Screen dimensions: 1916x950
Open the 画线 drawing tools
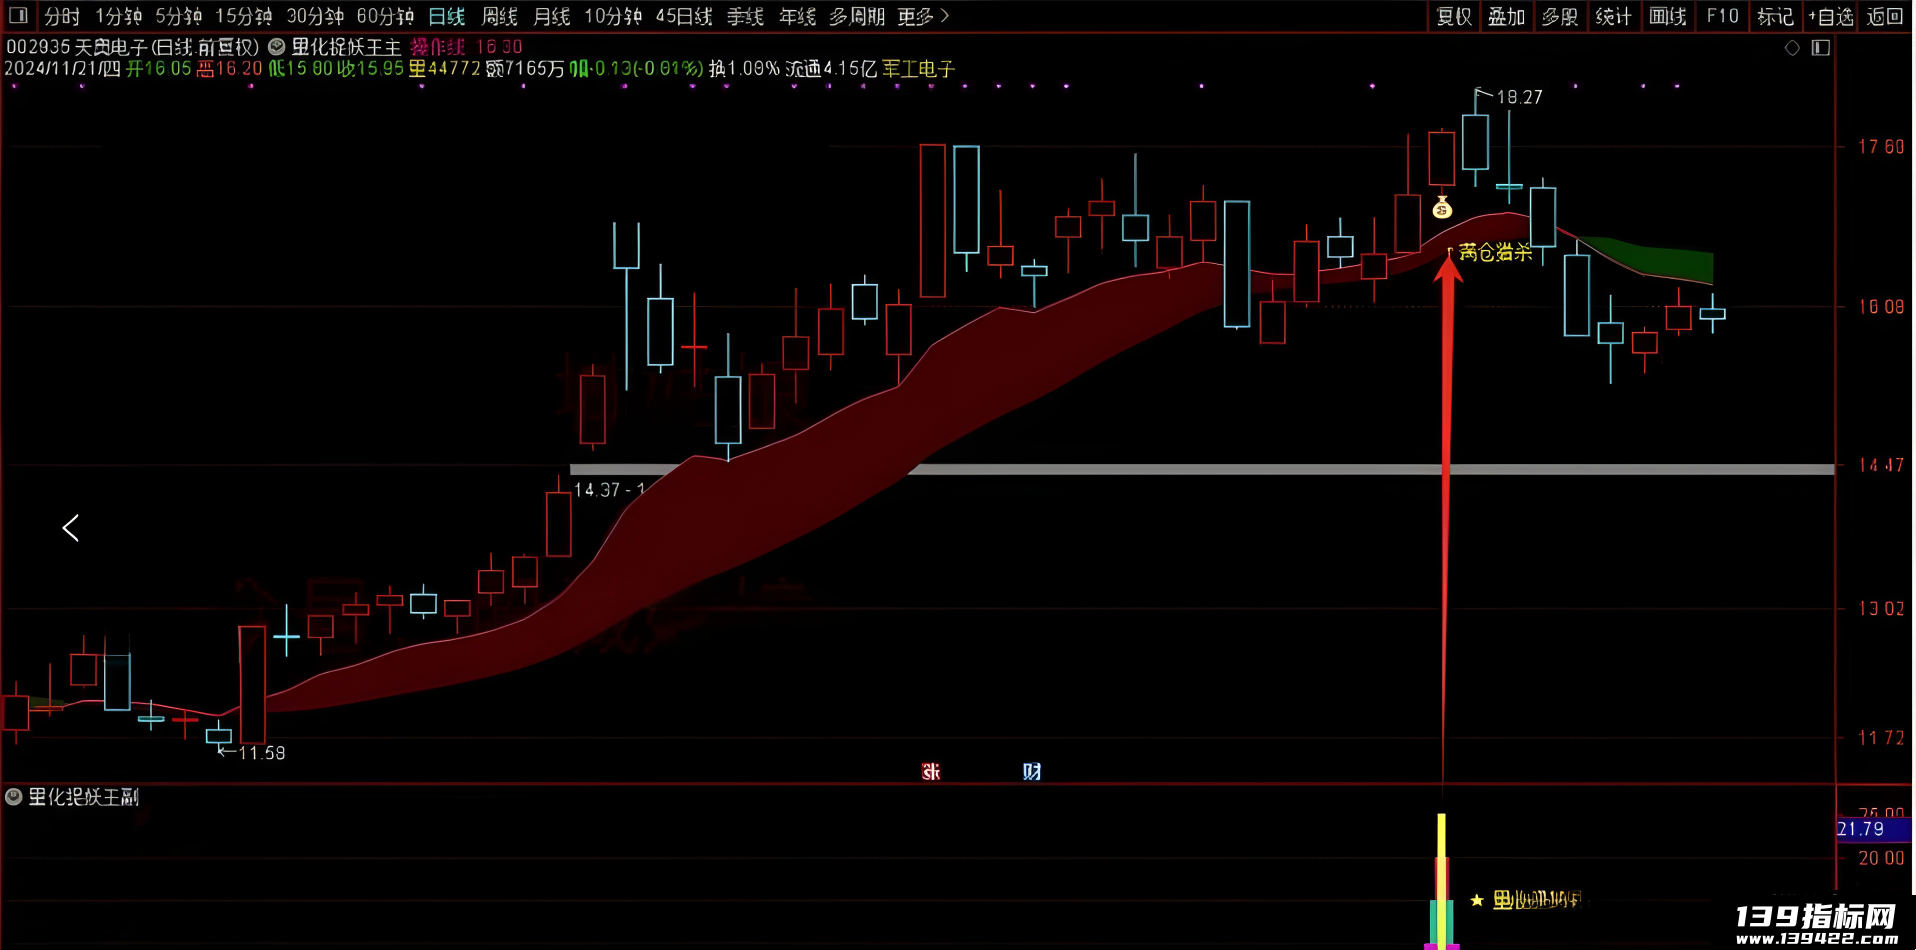[x=1668, y=16]
